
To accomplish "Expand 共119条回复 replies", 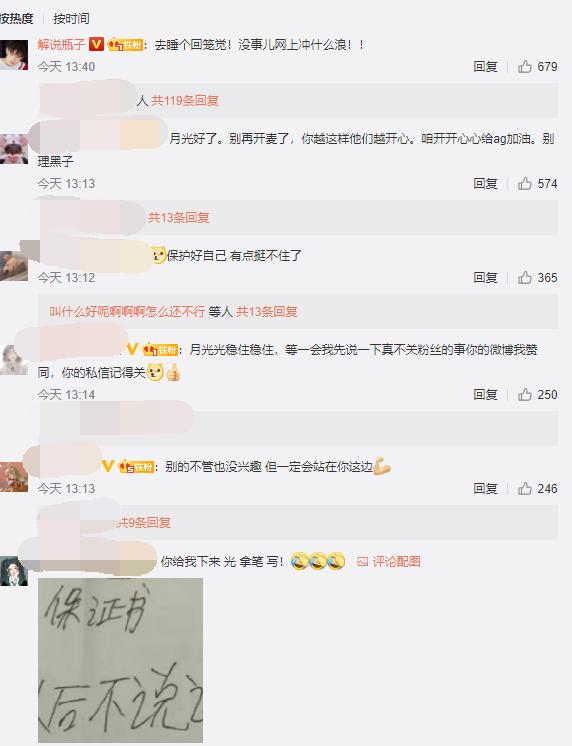I will [185, 100].
